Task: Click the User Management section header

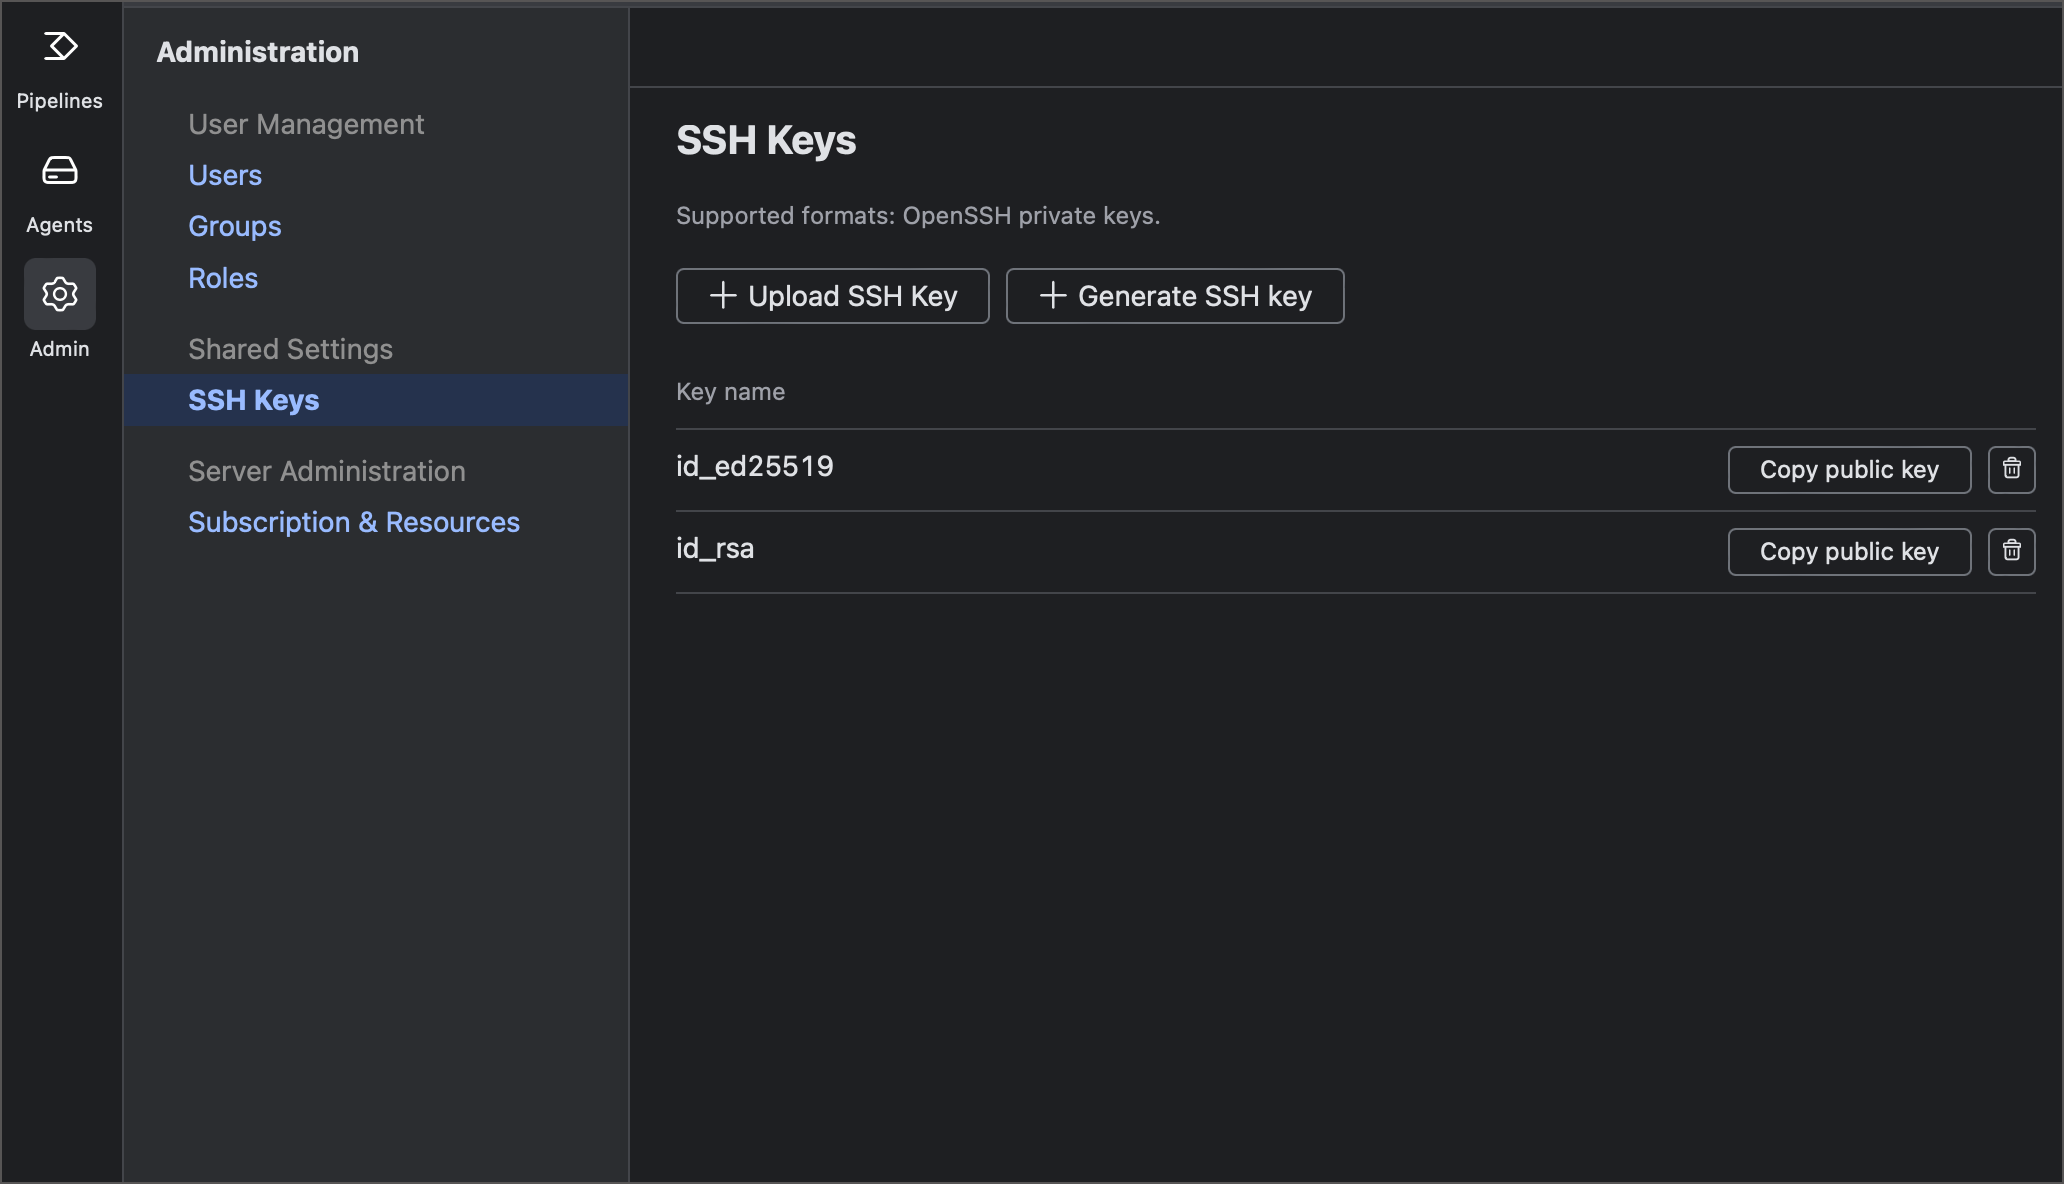Action: pos(305,124)
